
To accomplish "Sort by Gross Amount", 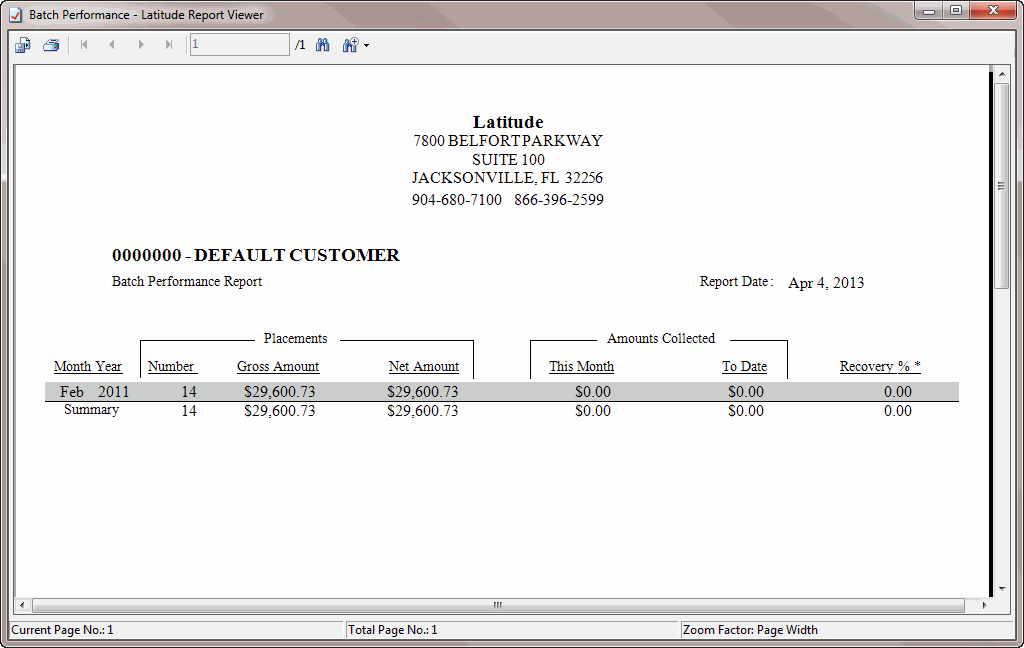I will 278,366.
